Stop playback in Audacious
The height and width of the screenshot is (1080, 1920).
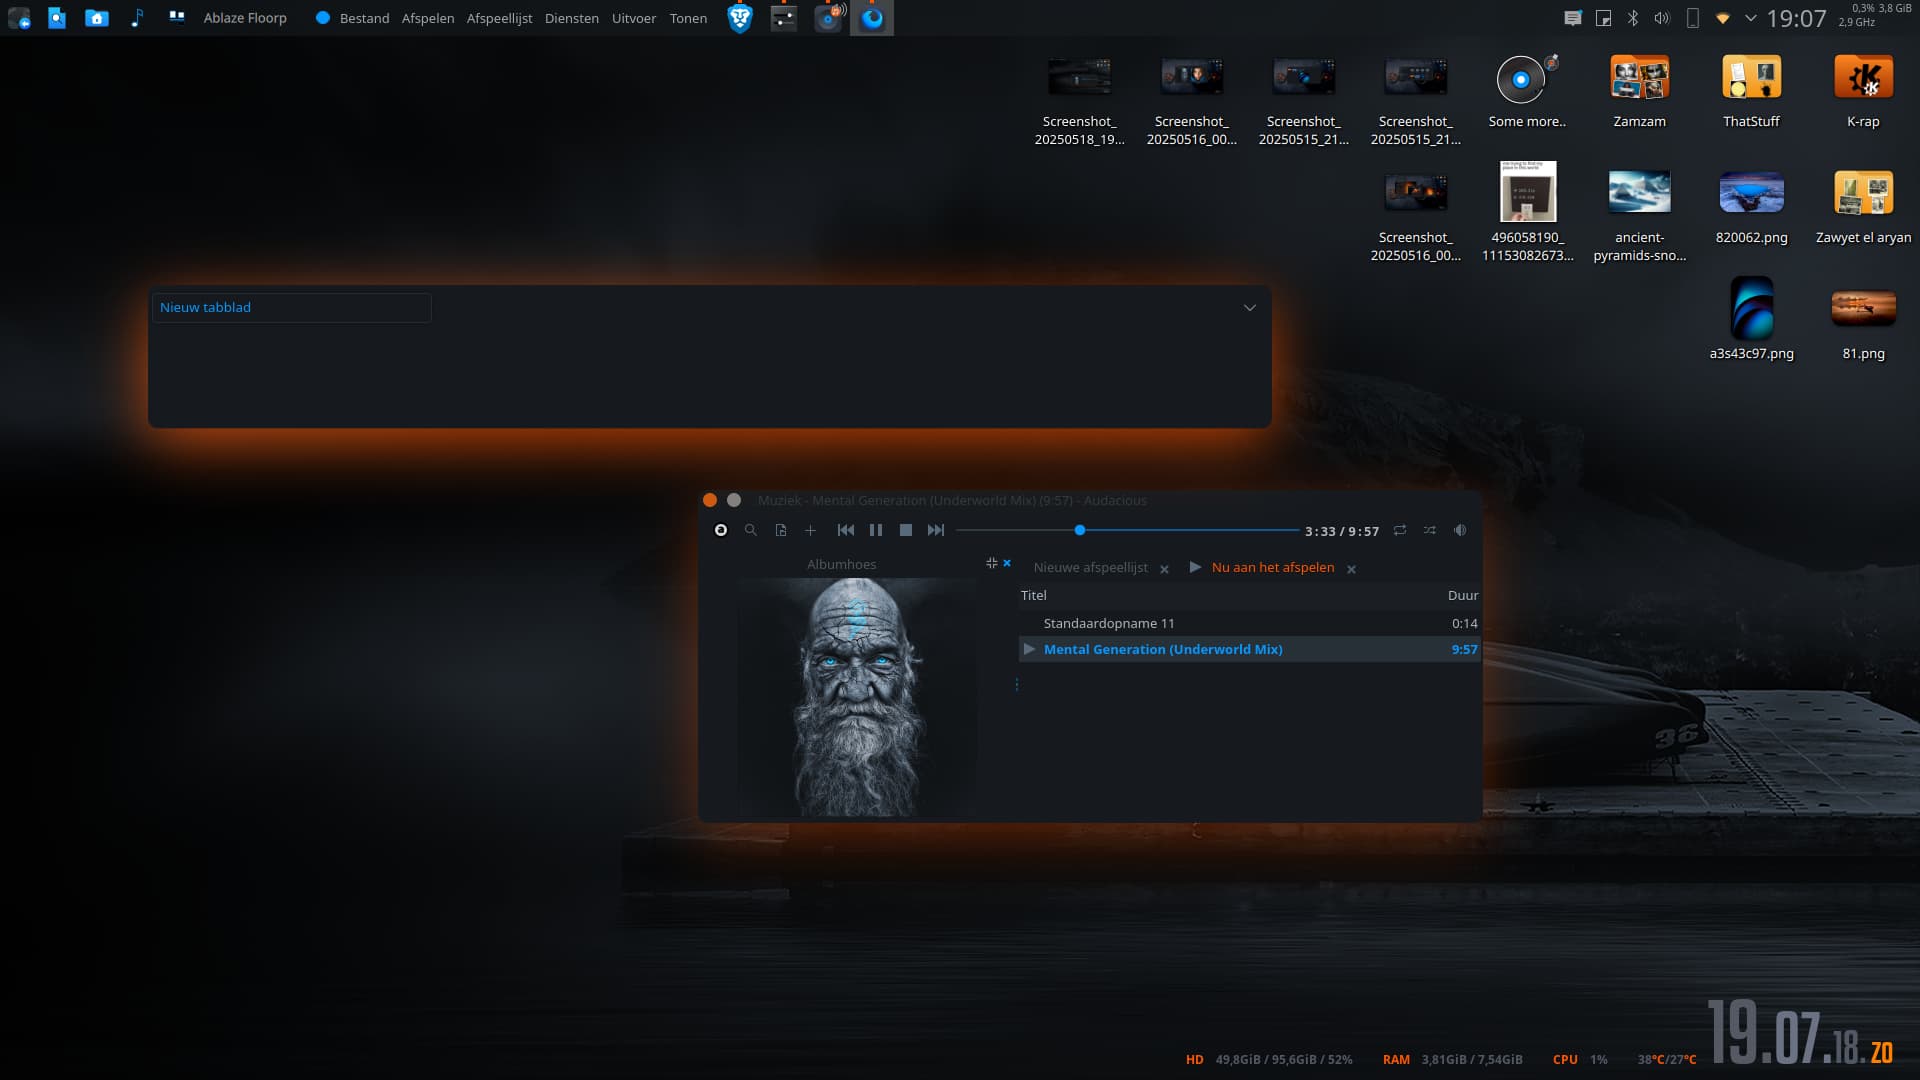point(906,530)
